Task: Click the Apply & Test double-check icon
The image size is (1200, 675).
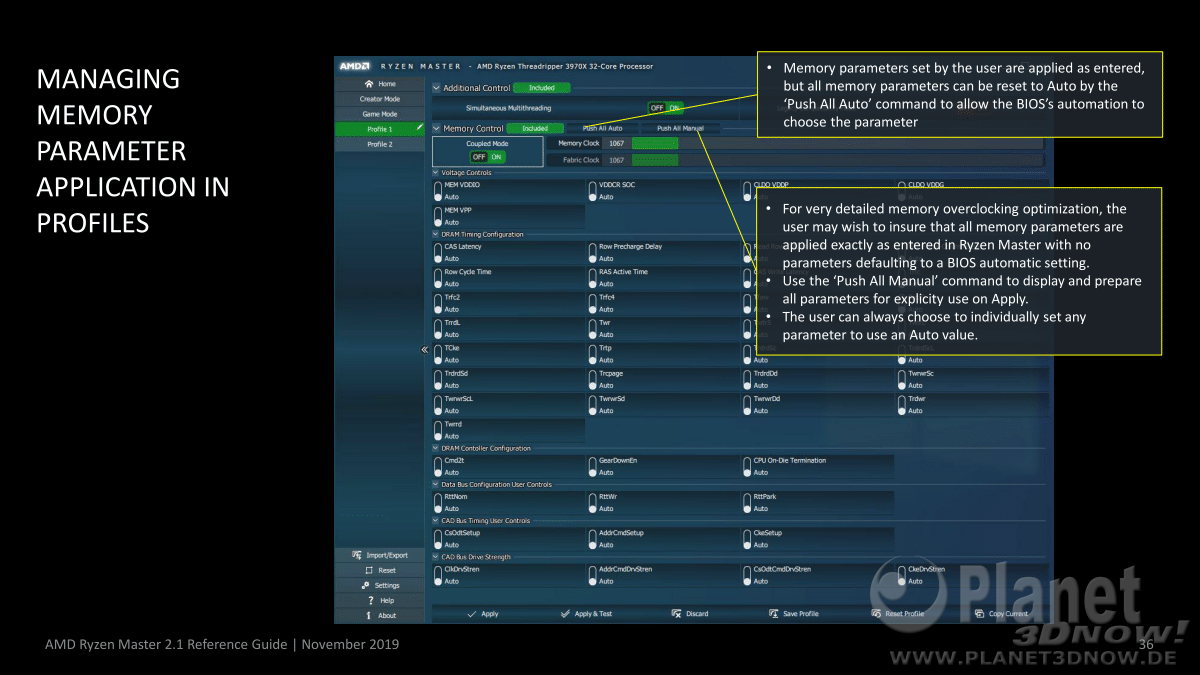Action: (x=565, y=613)
